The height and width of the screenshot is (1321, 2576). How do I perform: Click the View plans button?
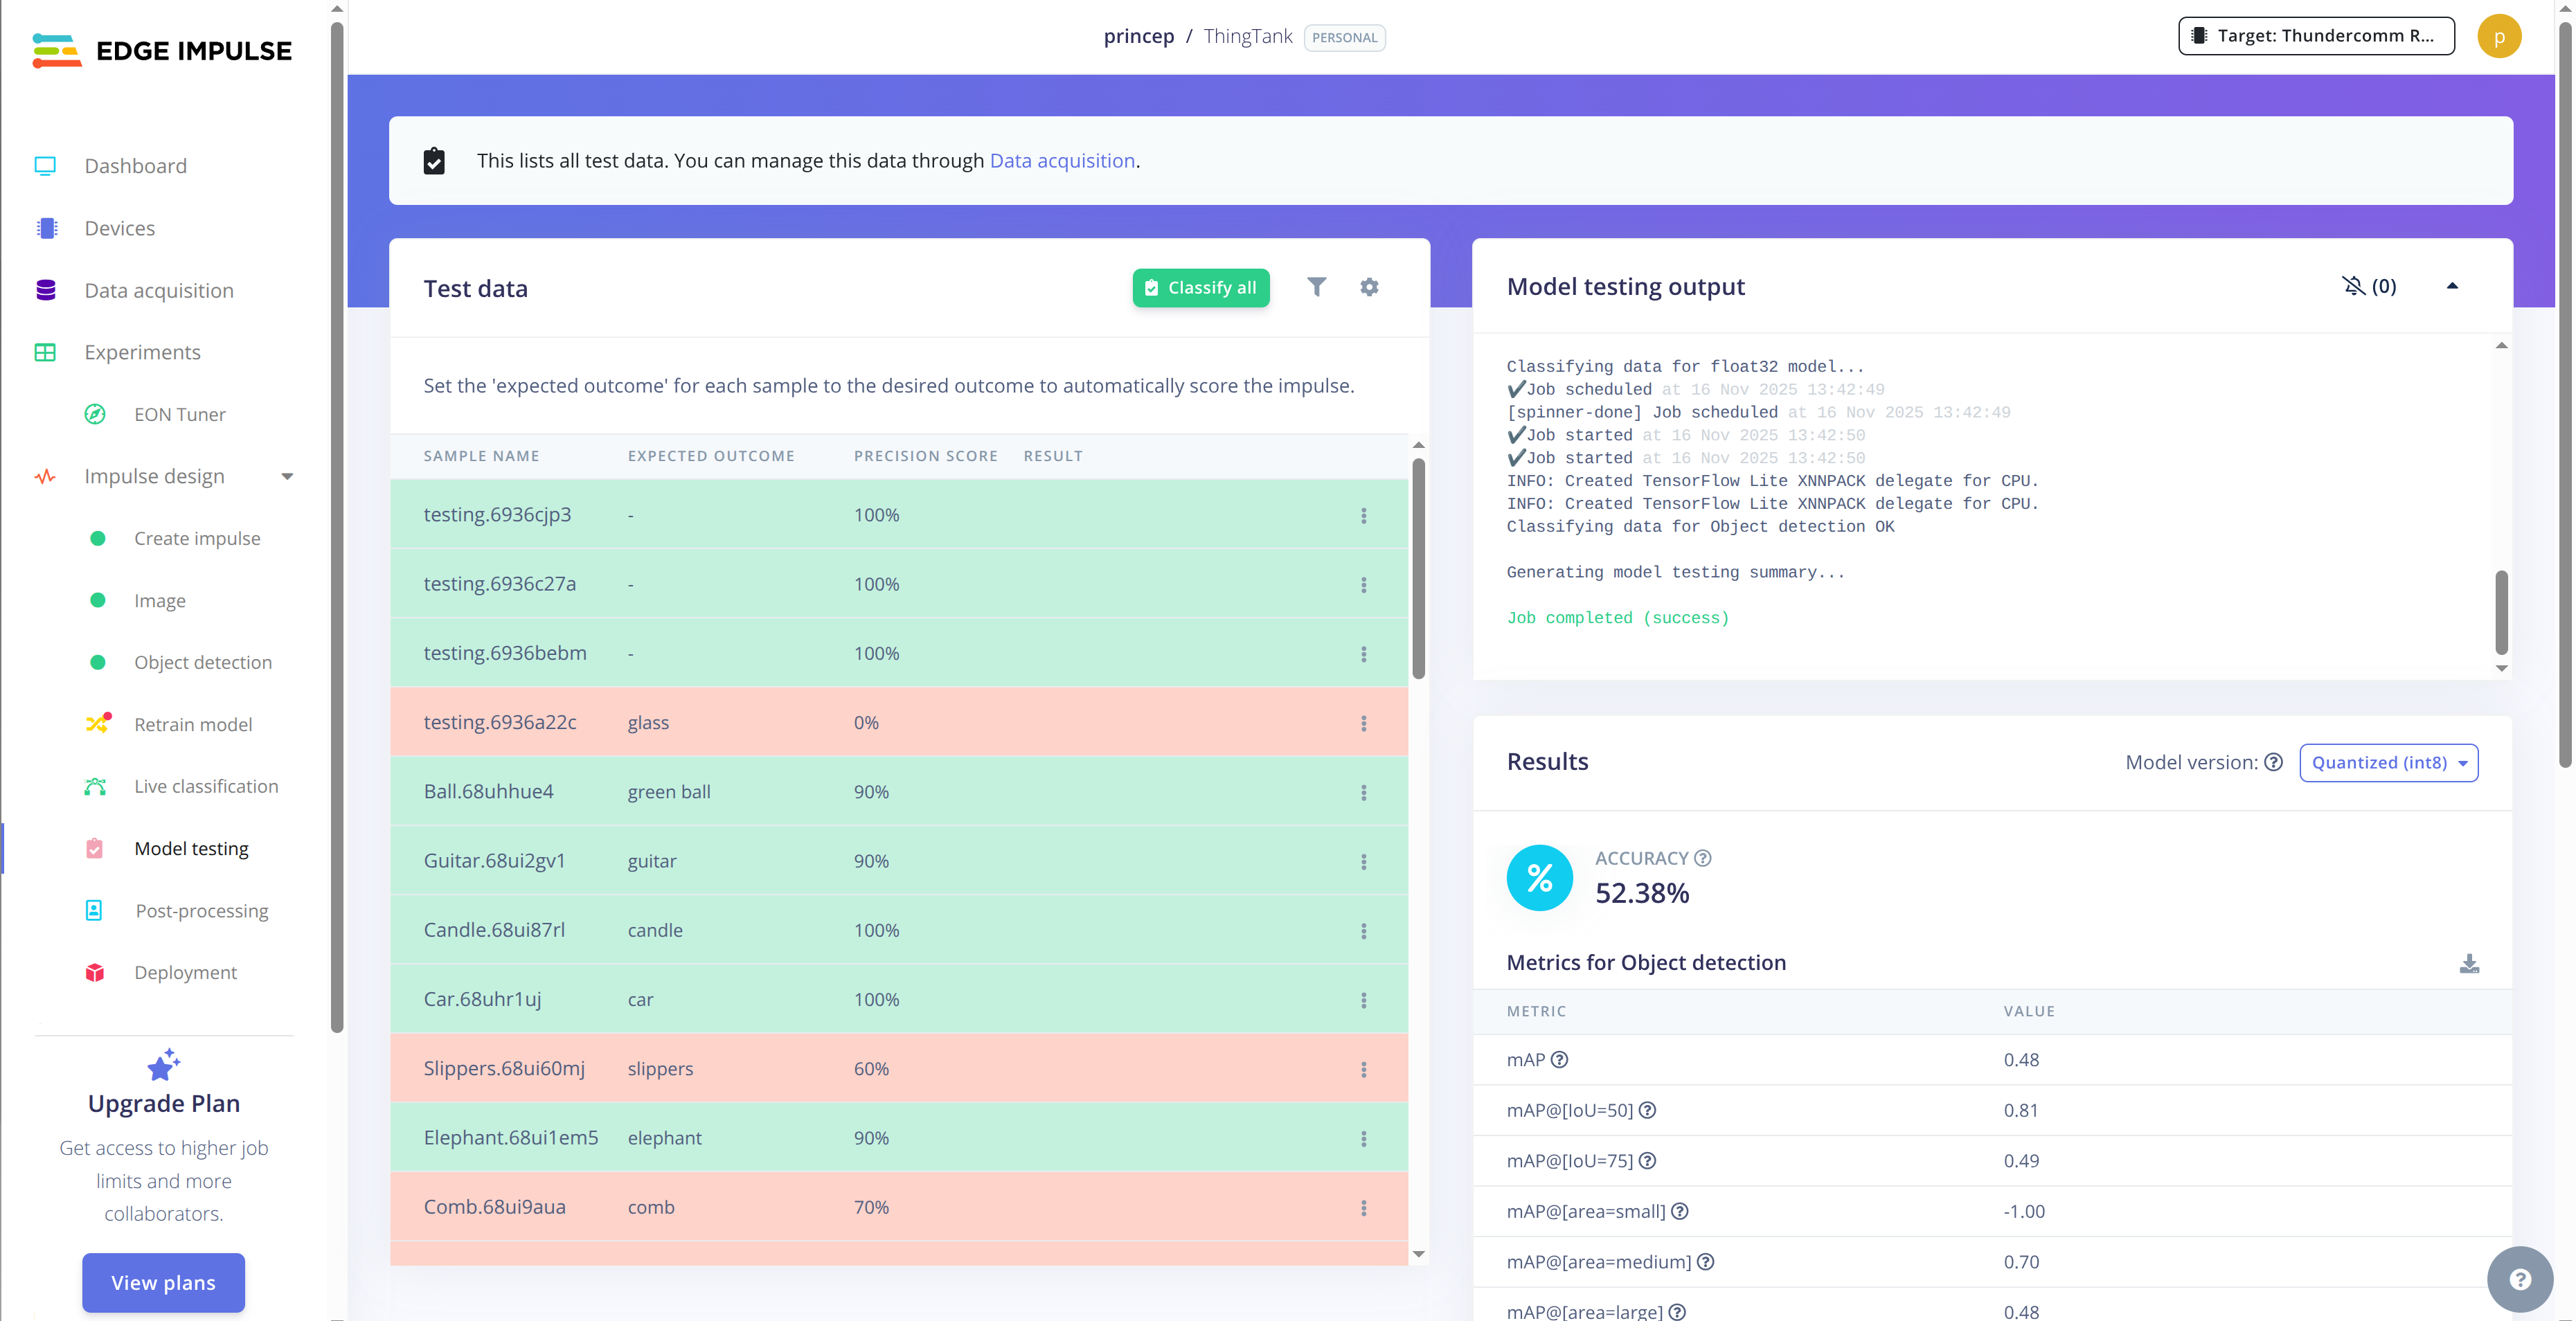pos(163,1282)
